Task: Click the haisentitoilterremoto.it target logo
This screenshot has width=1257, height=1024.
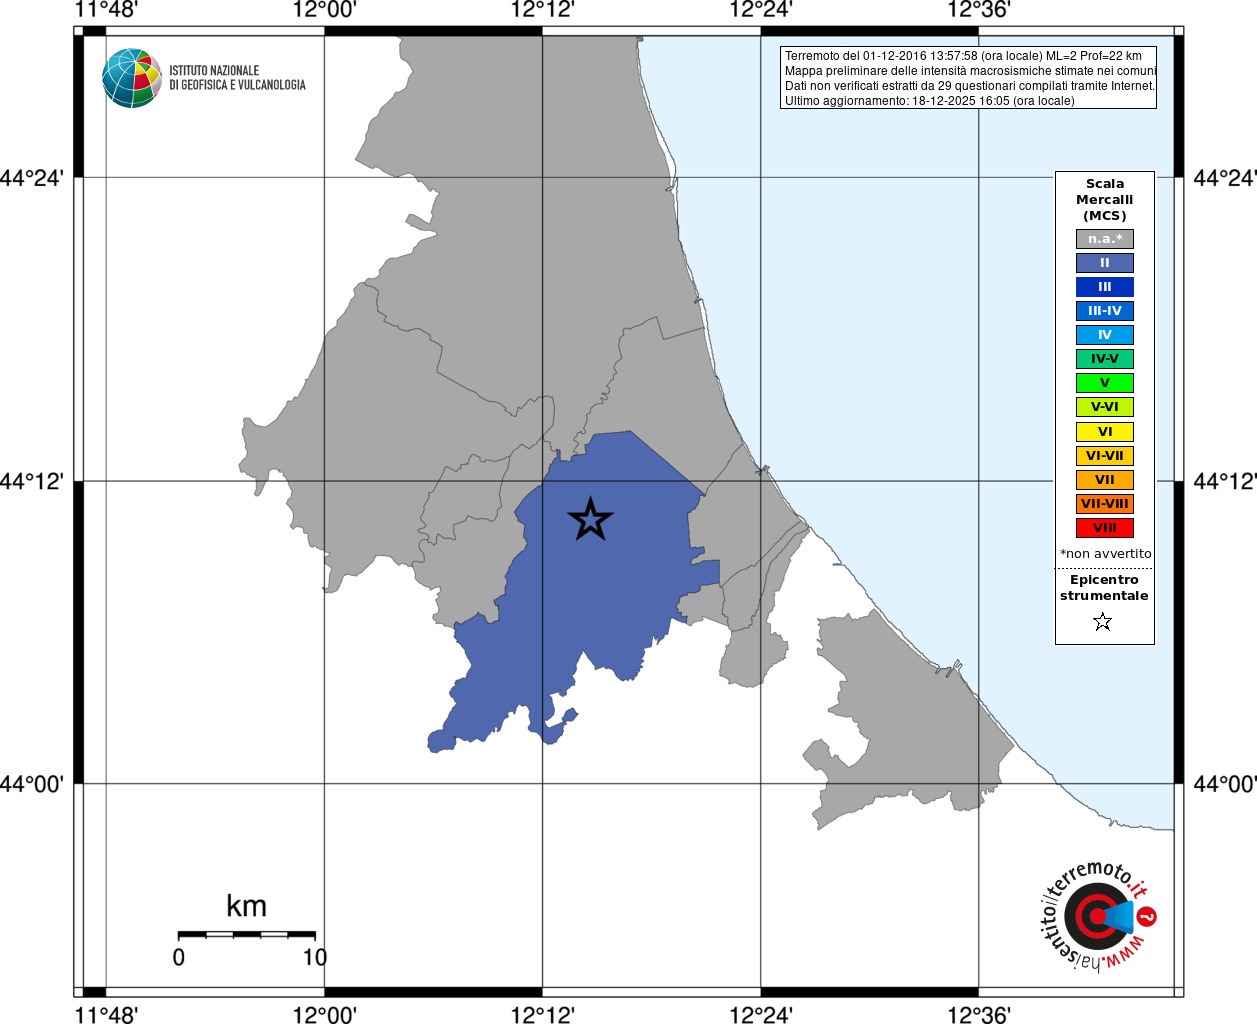Action: tap(1098, 916)
